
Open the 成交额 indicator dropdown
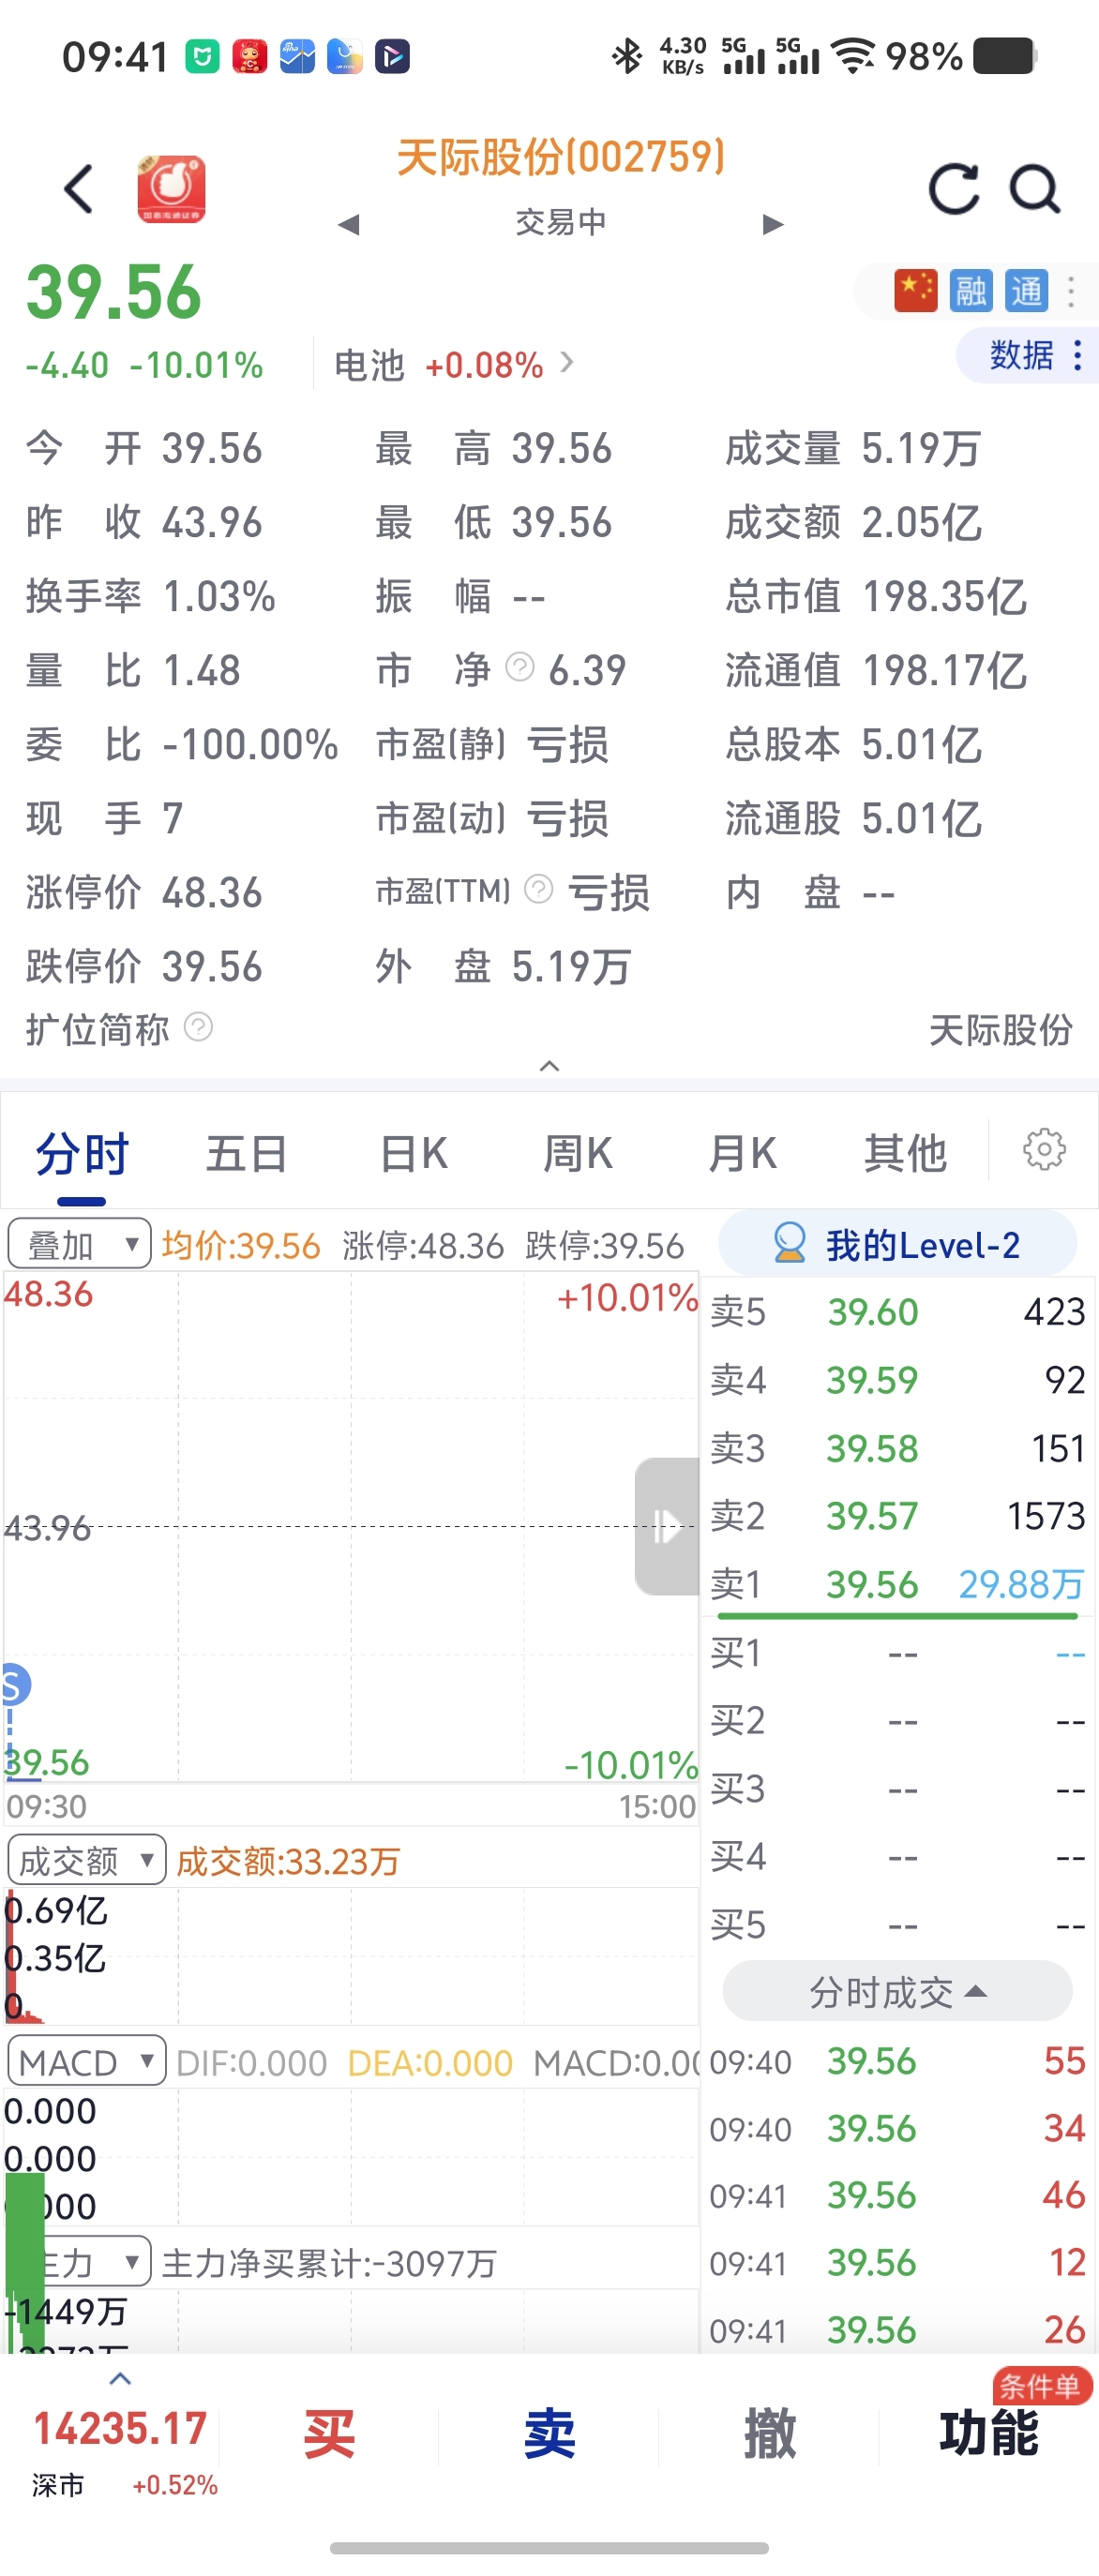(x=86, y=1860)
